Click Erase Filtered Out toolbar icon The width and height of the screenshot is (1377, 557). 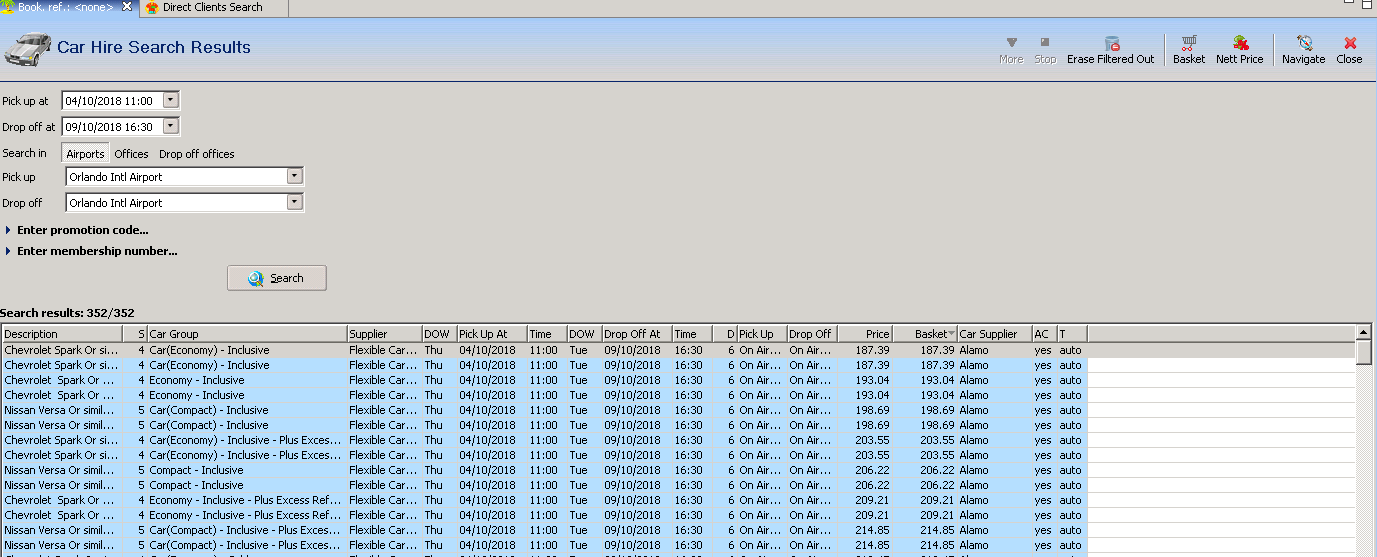click(1110, 50)
